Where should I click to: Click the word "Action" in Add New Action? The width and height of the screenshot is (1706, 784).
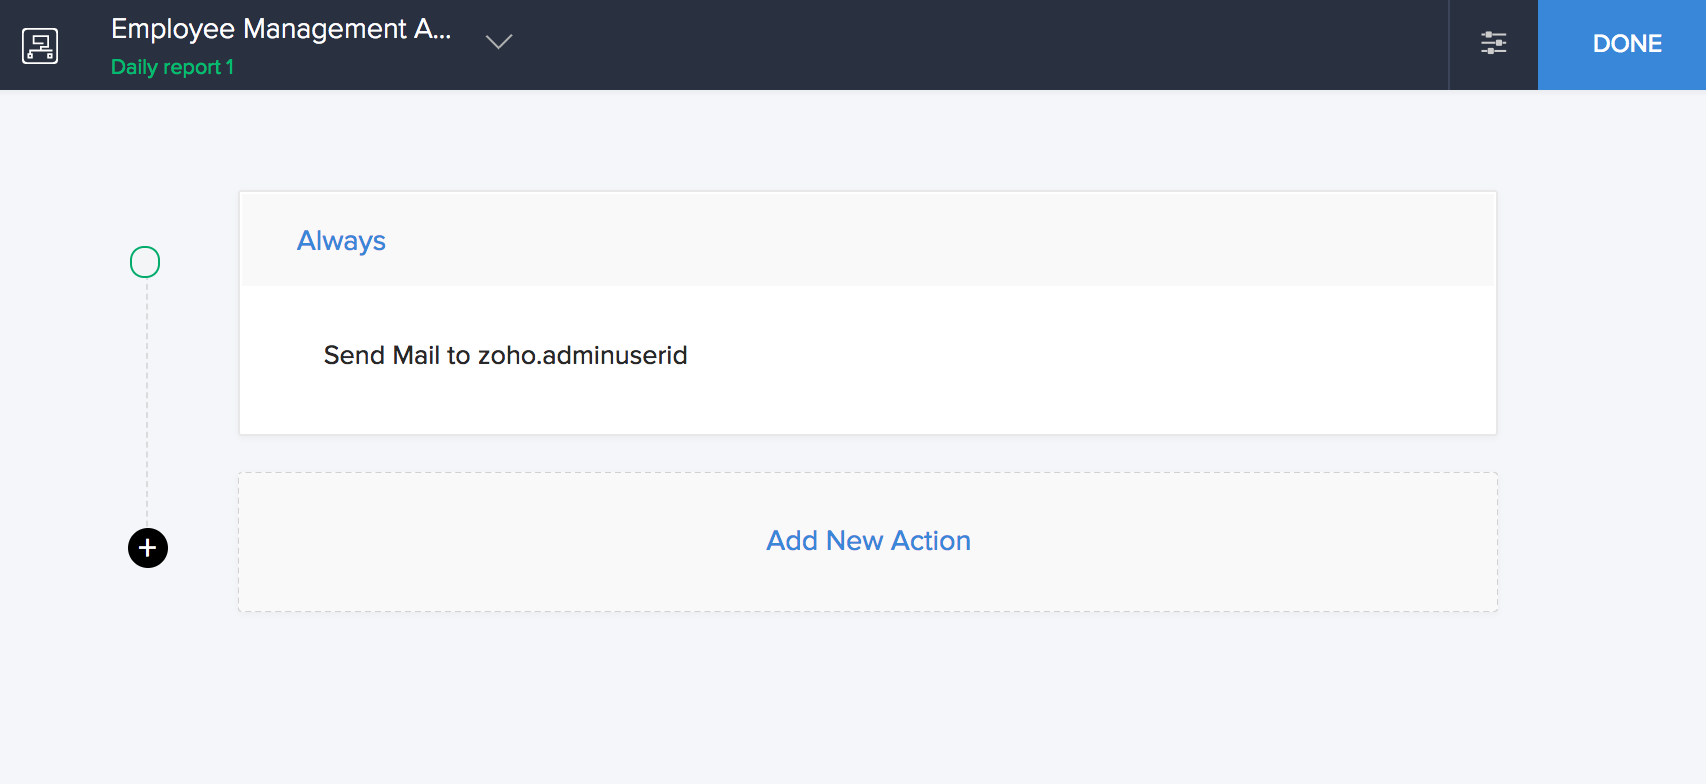click(x=930, y=541)
